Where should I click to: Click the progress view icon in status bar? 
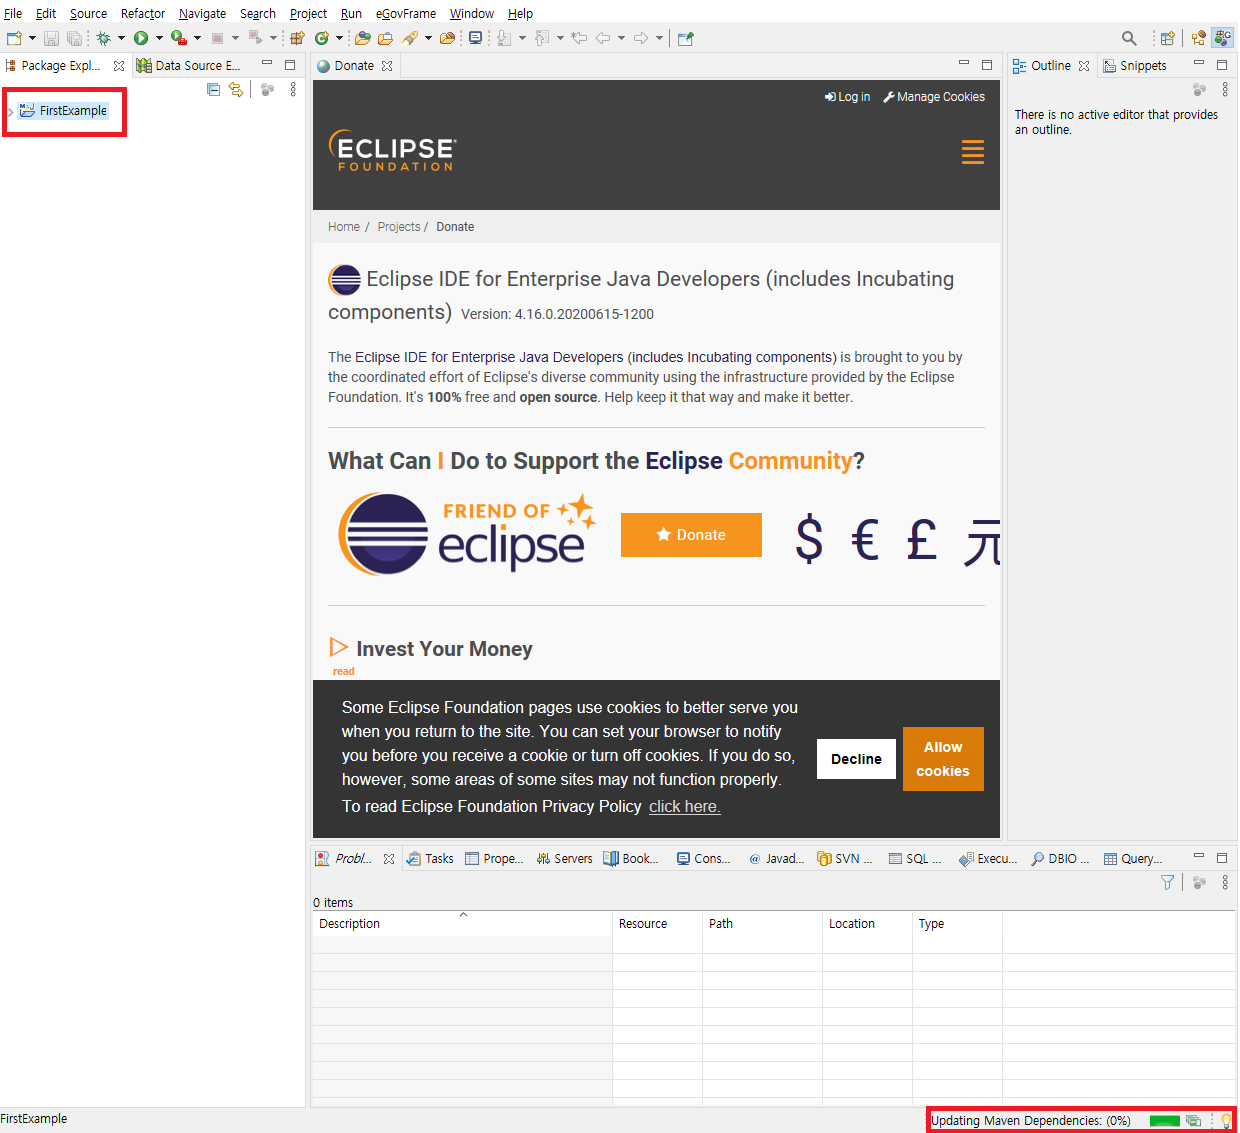tap(1193, 1121)
